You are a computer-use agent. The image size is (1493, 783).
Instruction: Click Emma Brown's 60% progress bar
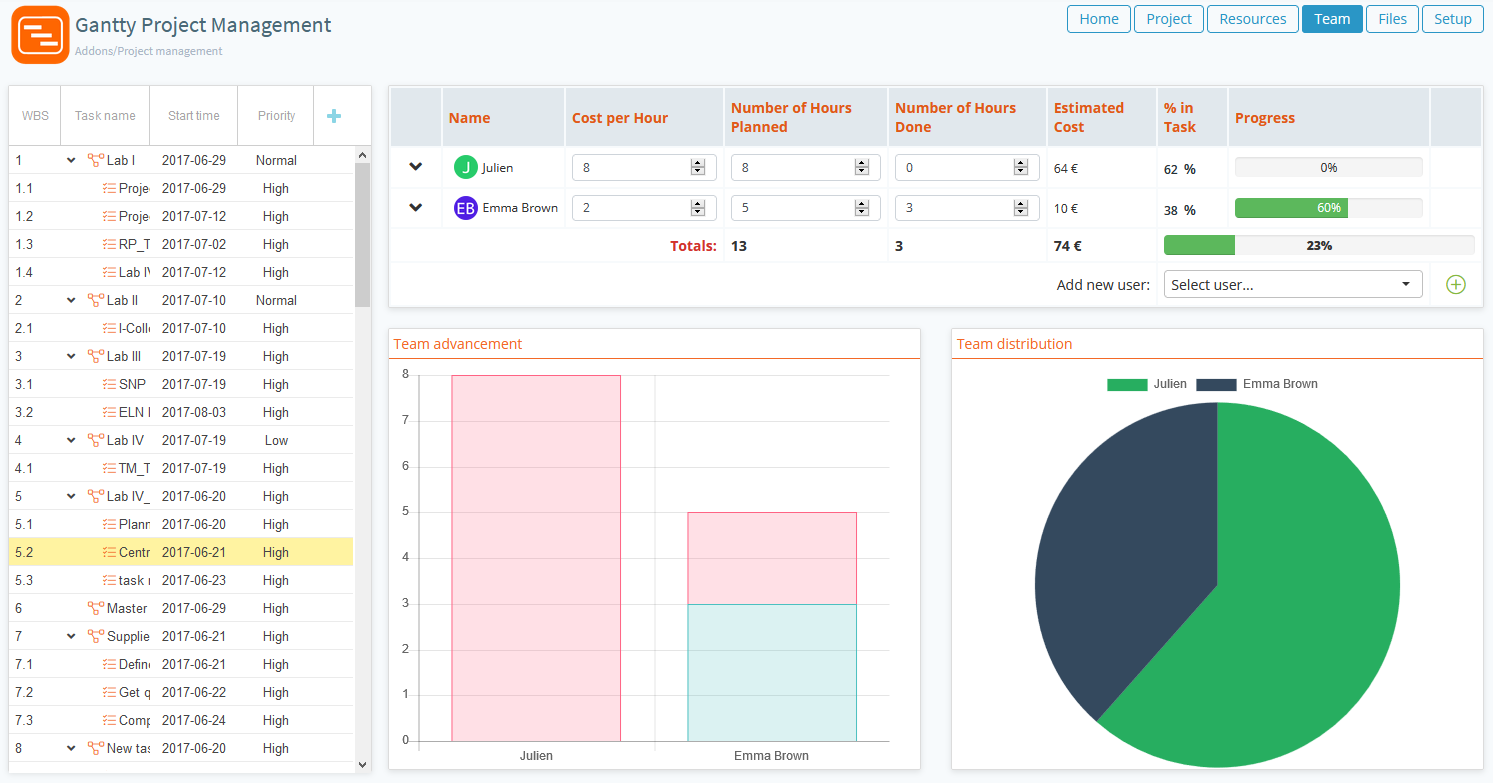tap(1328, 208)
